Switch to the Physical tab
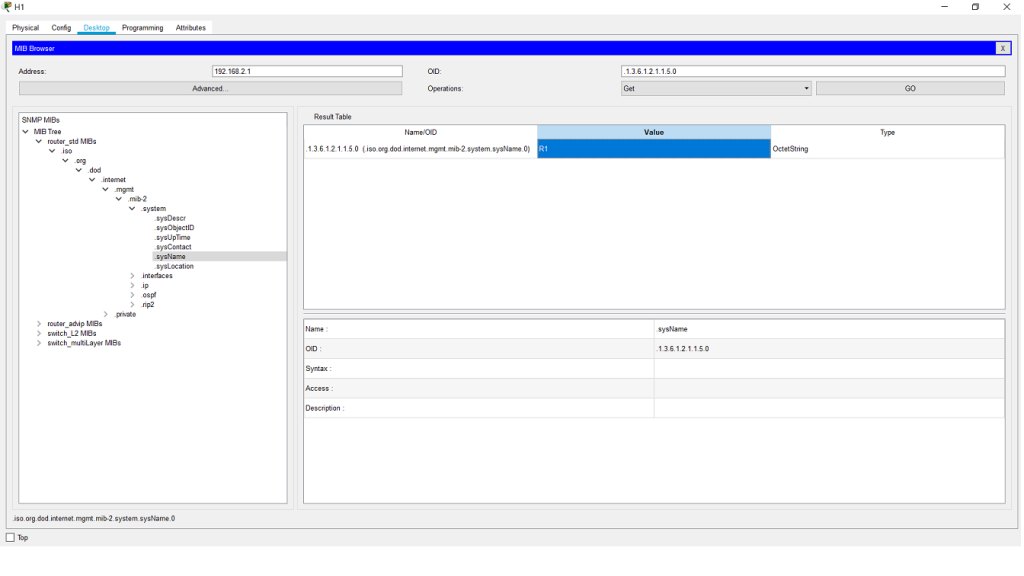Screen dimensions: 1024x576 tap(25, 28)
